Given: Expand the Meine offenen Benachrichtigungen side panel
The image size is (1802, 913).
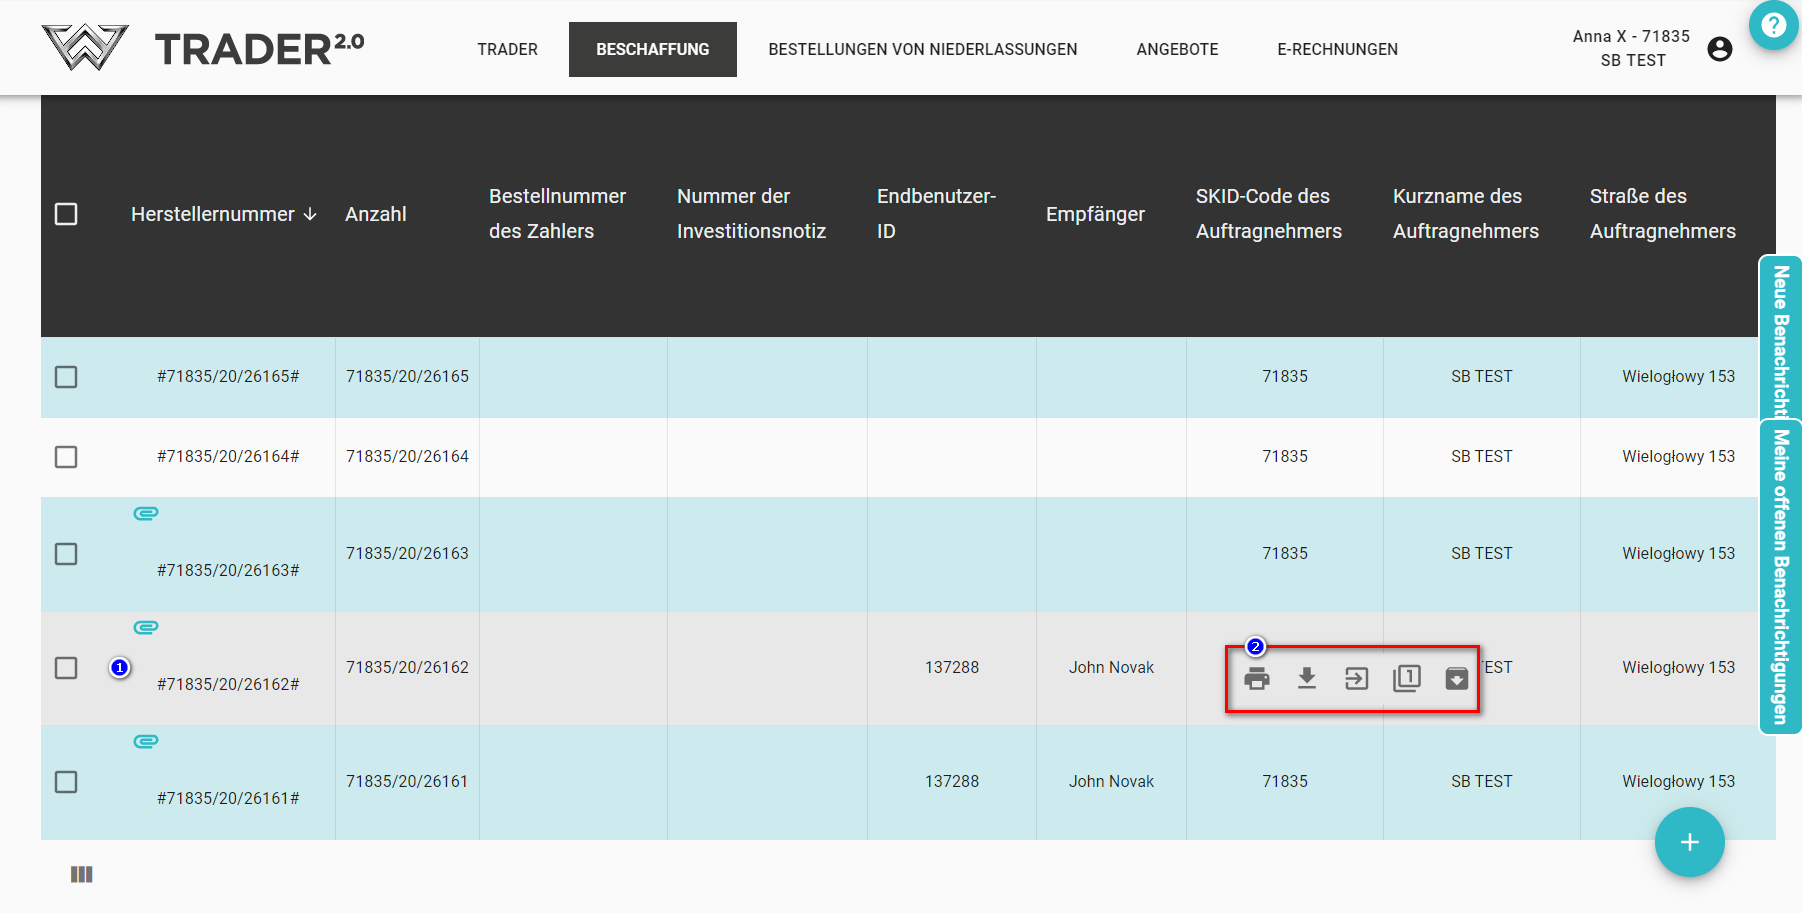Looking at the screenshot, I should (1780, 576).
